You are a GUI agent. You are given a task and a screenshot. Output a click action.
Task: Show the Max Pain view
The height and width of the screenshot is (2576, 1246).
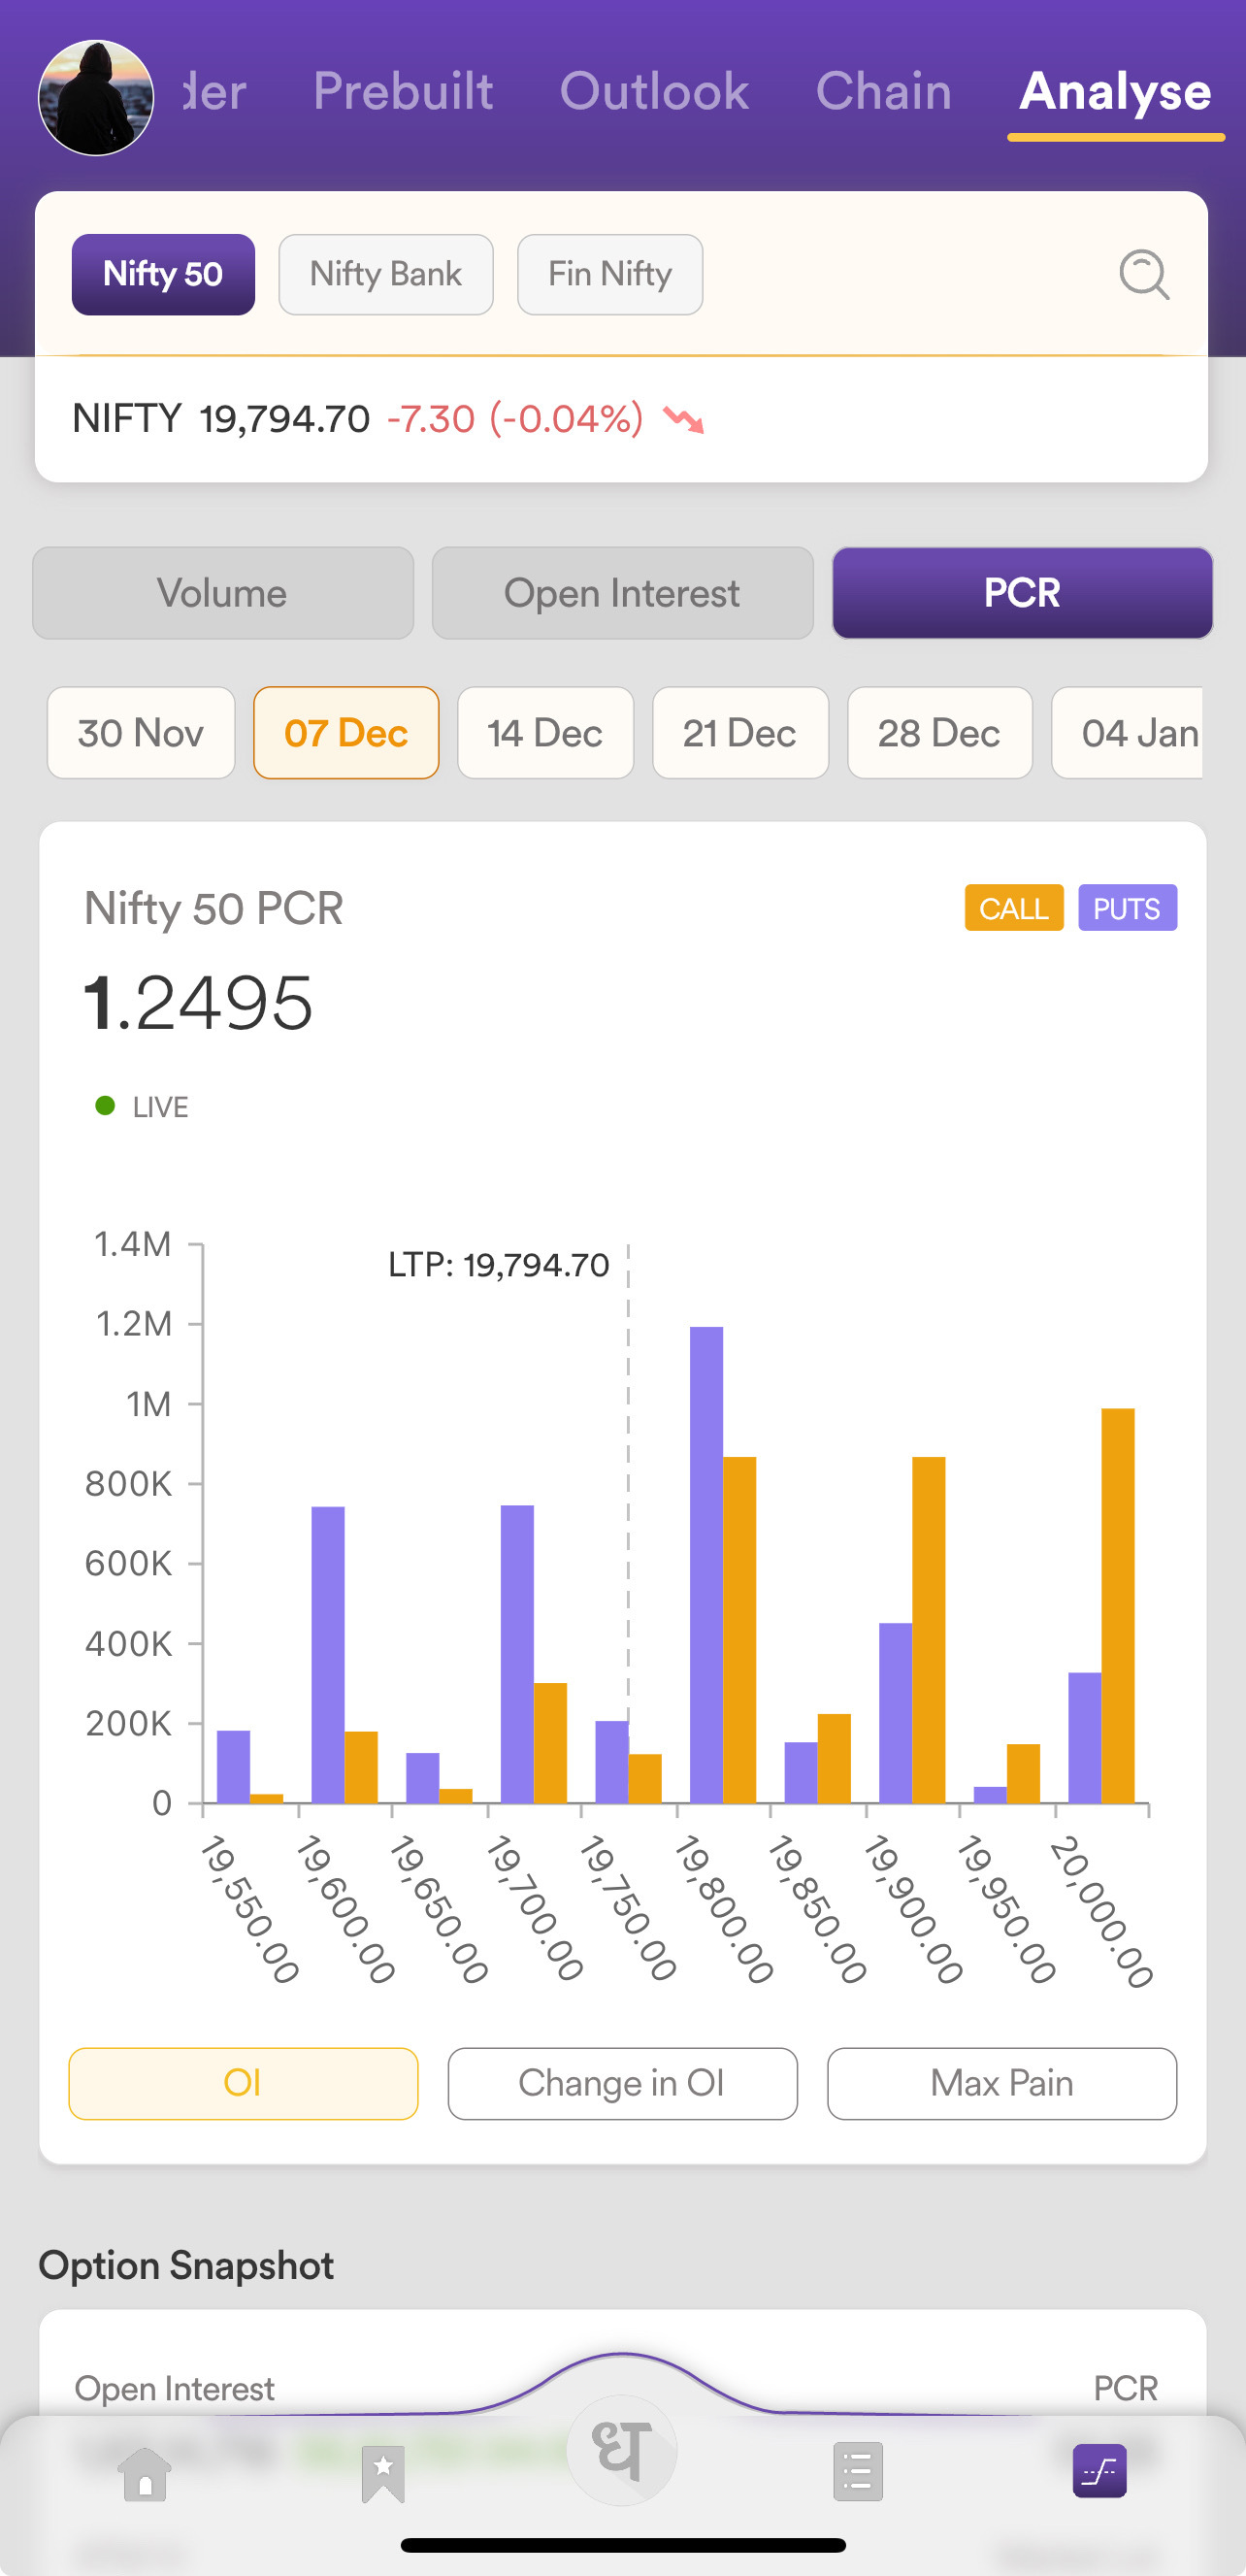pos(1002,2083)
